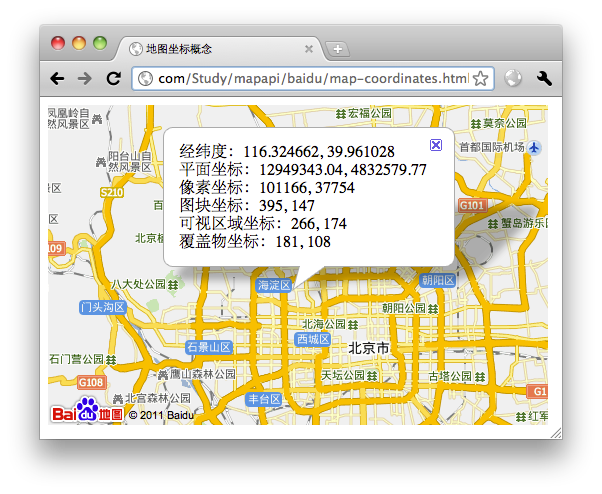Open the wrench settings menu
Image resolution: width=602 pixels, height=494 pixels.
[x=545, y=79]
